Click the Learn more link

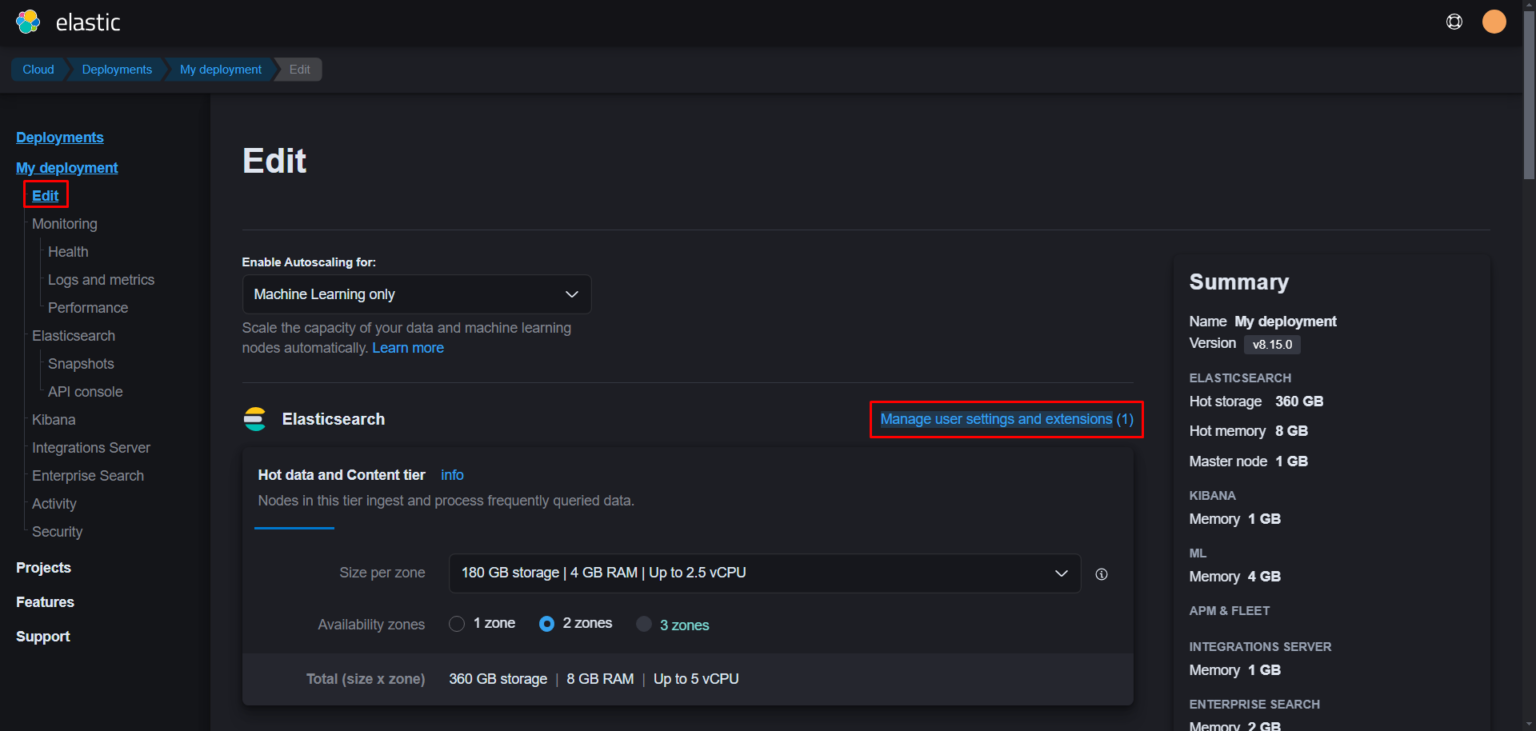408,347
